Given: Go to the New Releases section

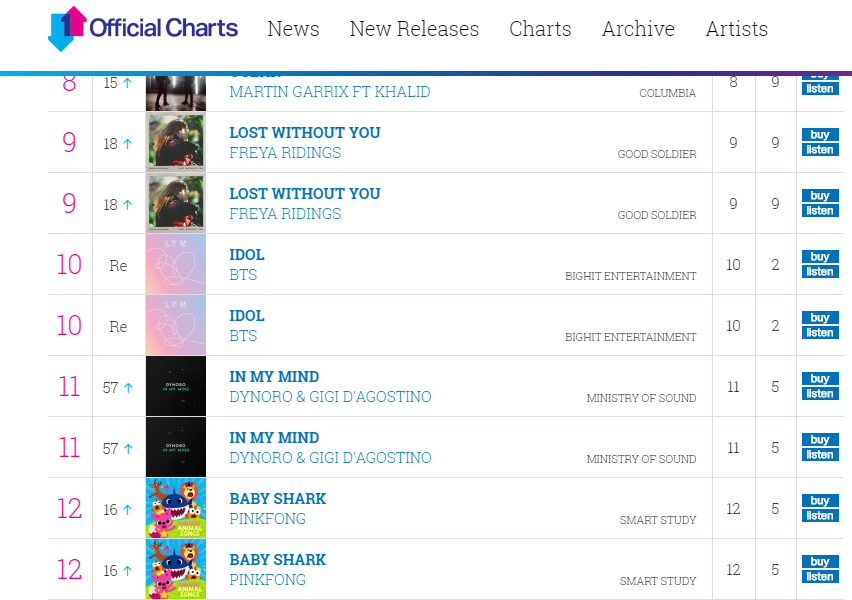Looking at the screenshot, I should (414, 29).
